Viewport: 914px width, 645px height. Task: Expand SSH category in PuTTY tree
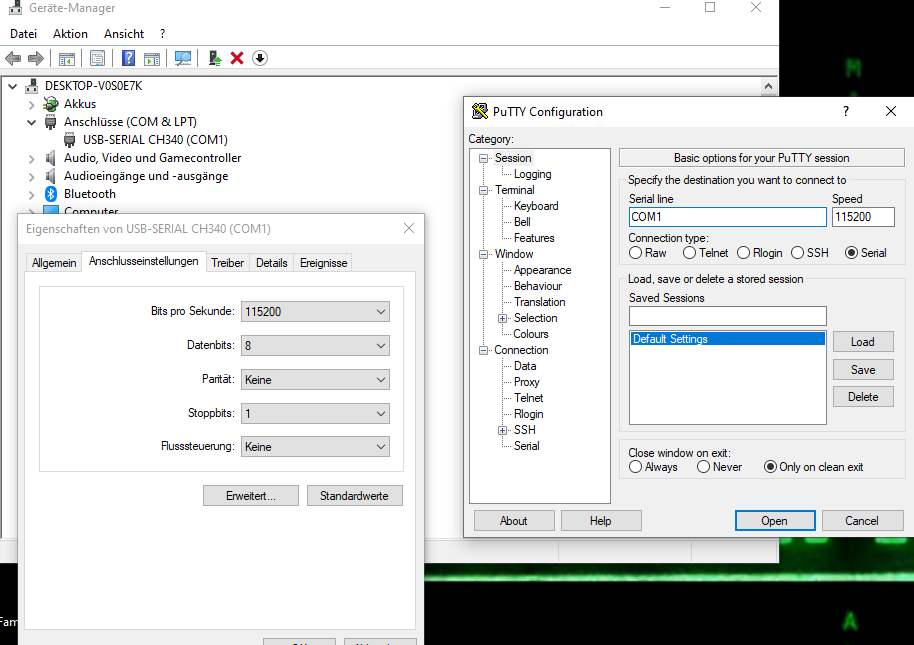(502, 430)
